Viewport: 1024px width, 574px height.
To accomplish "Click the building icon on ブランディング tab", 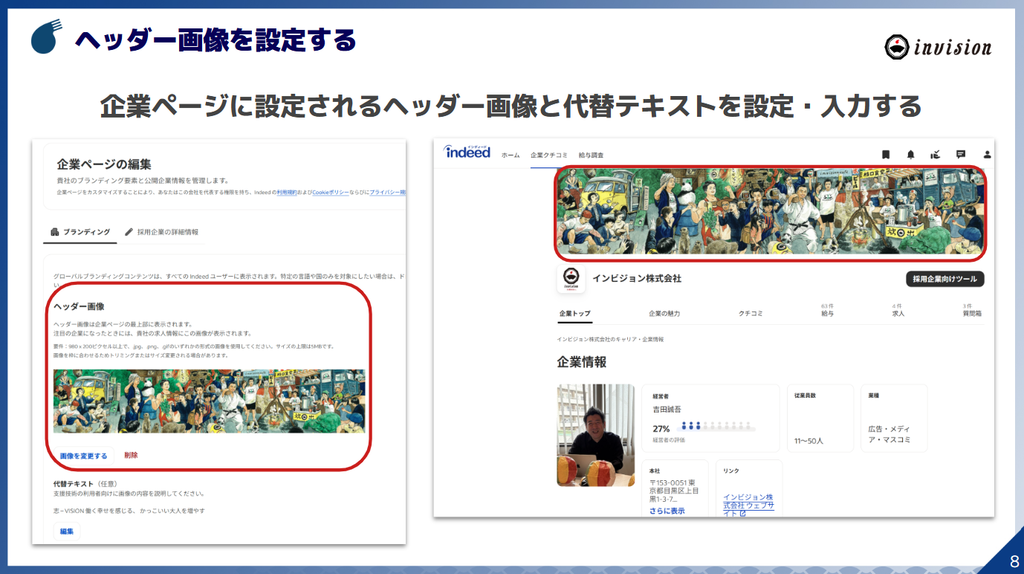I will point(55,232).
